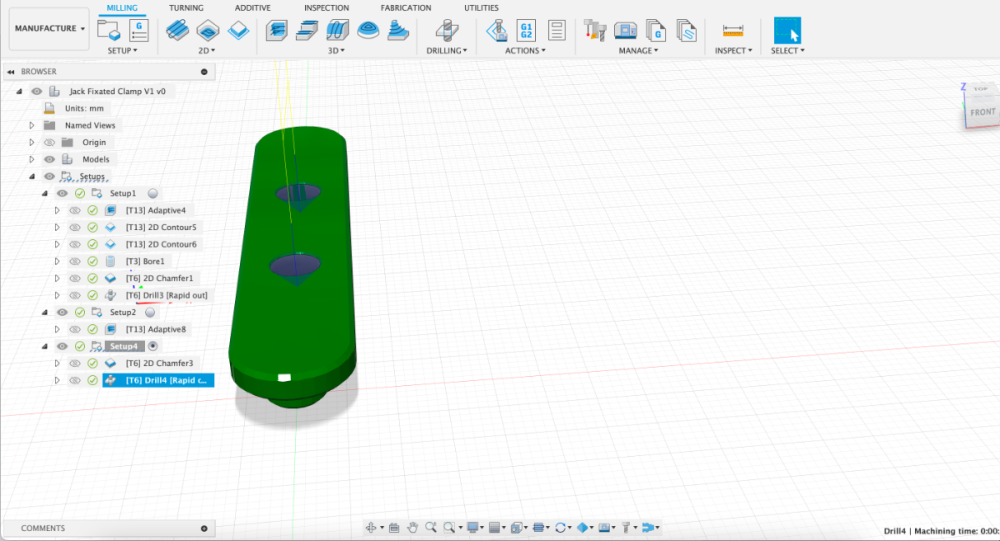Open the ACTIONS dropdown label

(525, 50)
